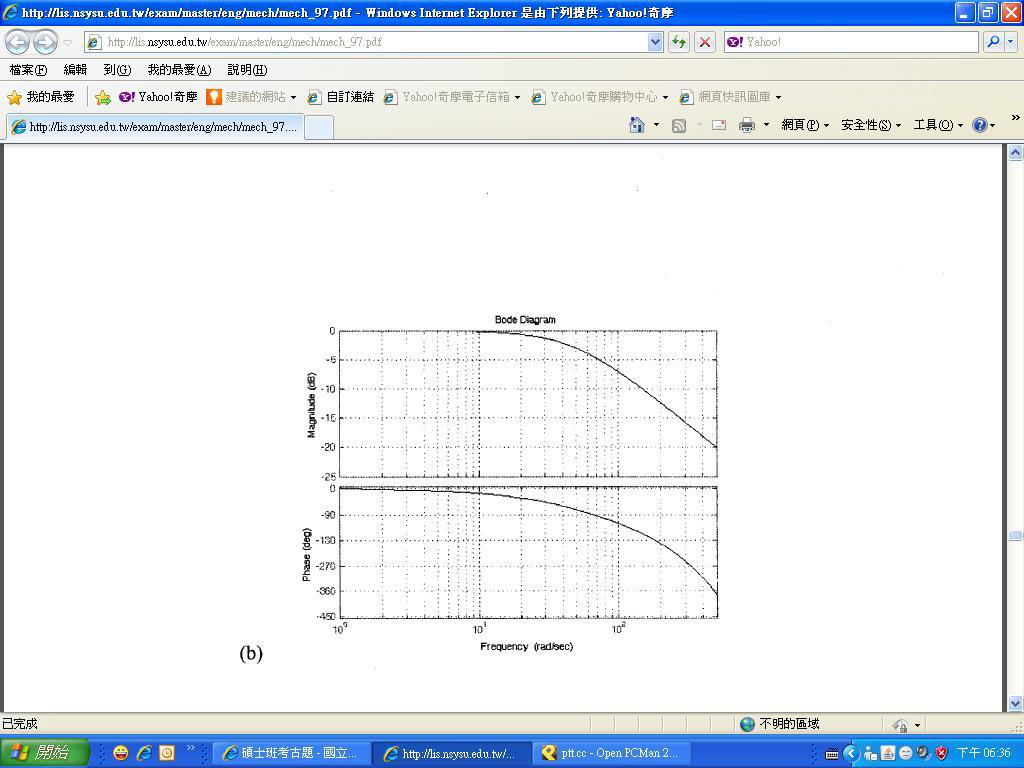
Task: Open the status bar zoom level control
Action: 907,724
